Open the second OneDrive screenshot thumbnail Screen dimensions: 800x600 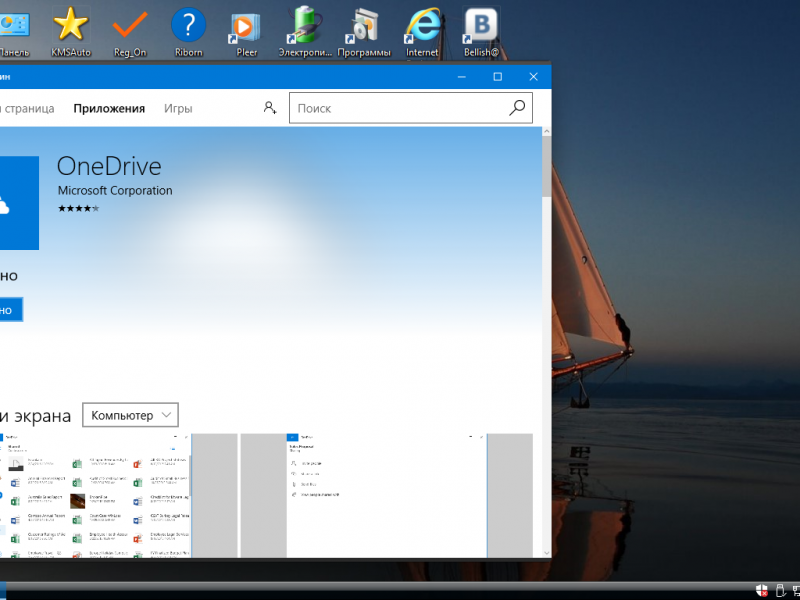[x=387, y=495]
